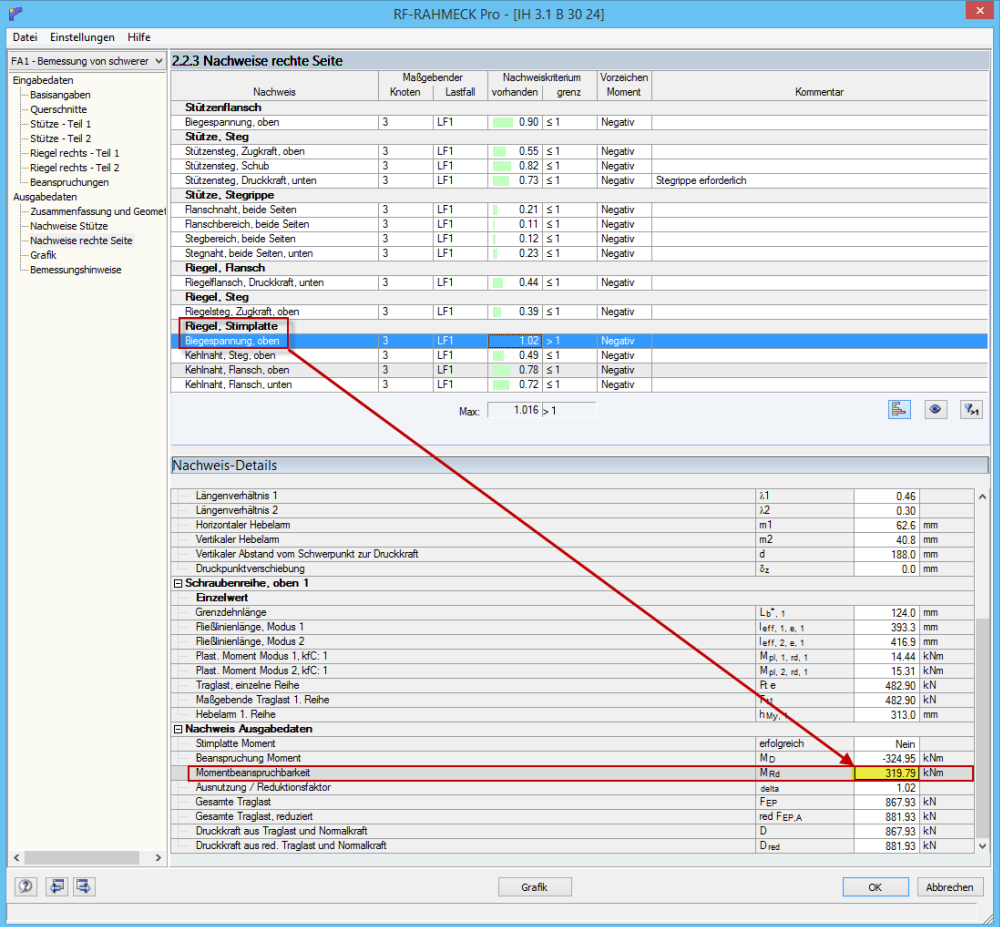Confirm the dialog with OK
Screen dimensions: 1000x927
pyautogui.click(x=875, y=886)
